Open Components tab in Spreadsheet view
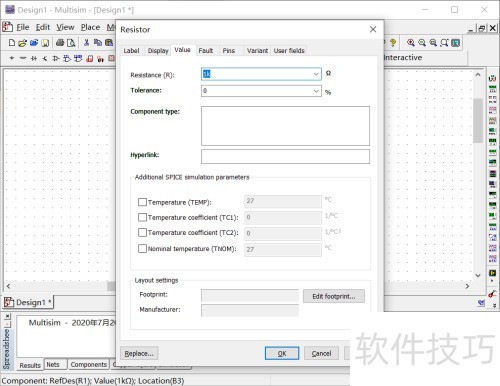Viewport: 500px width, 386px height. tap(89, 365)
